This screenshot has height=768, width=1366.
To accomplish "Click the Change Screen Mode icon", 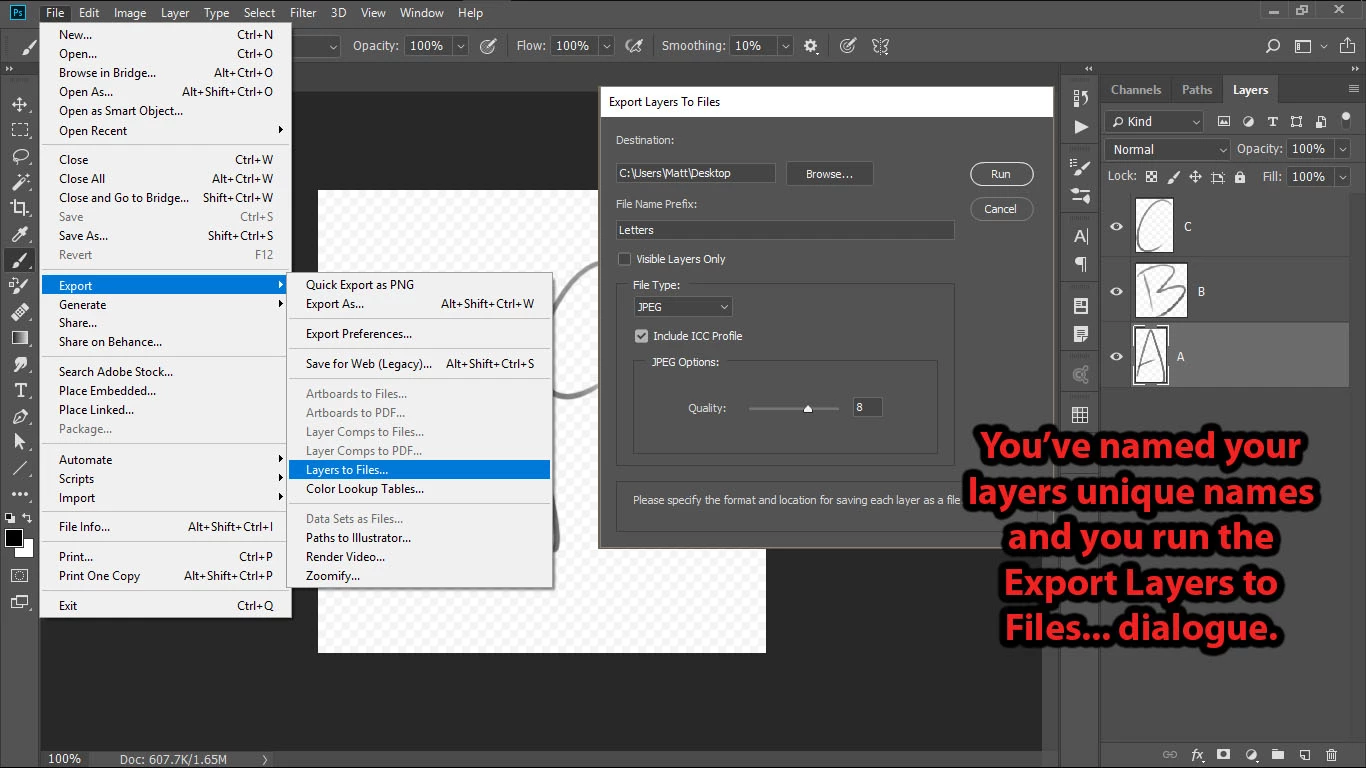I will click(19, 602).
